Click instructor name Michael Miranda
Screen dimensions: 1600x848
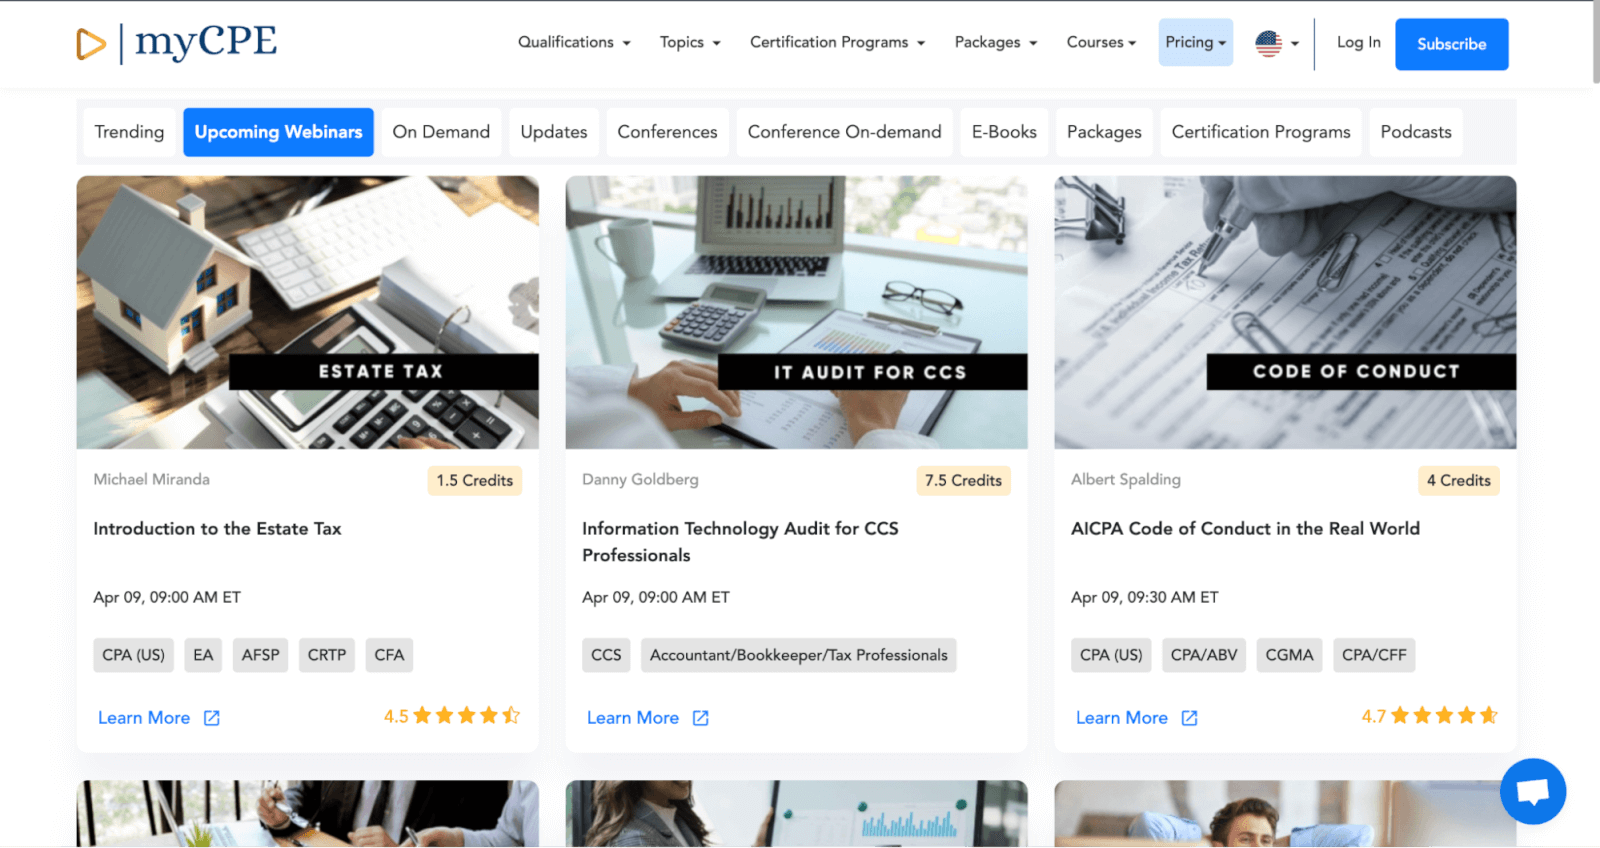tap(151, 480)
